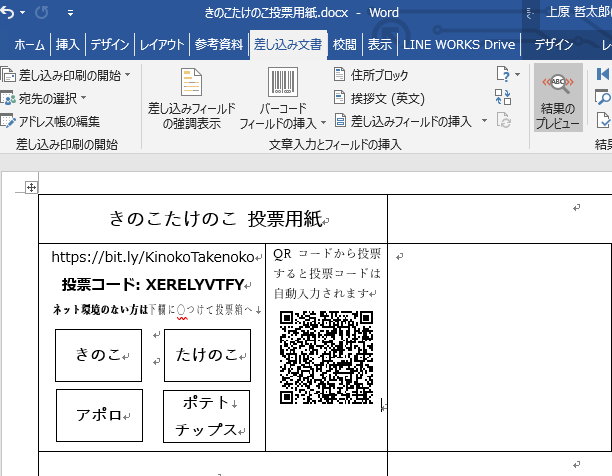Click the ポテトチップス text box
612x476 pixels.
[206, 416]
